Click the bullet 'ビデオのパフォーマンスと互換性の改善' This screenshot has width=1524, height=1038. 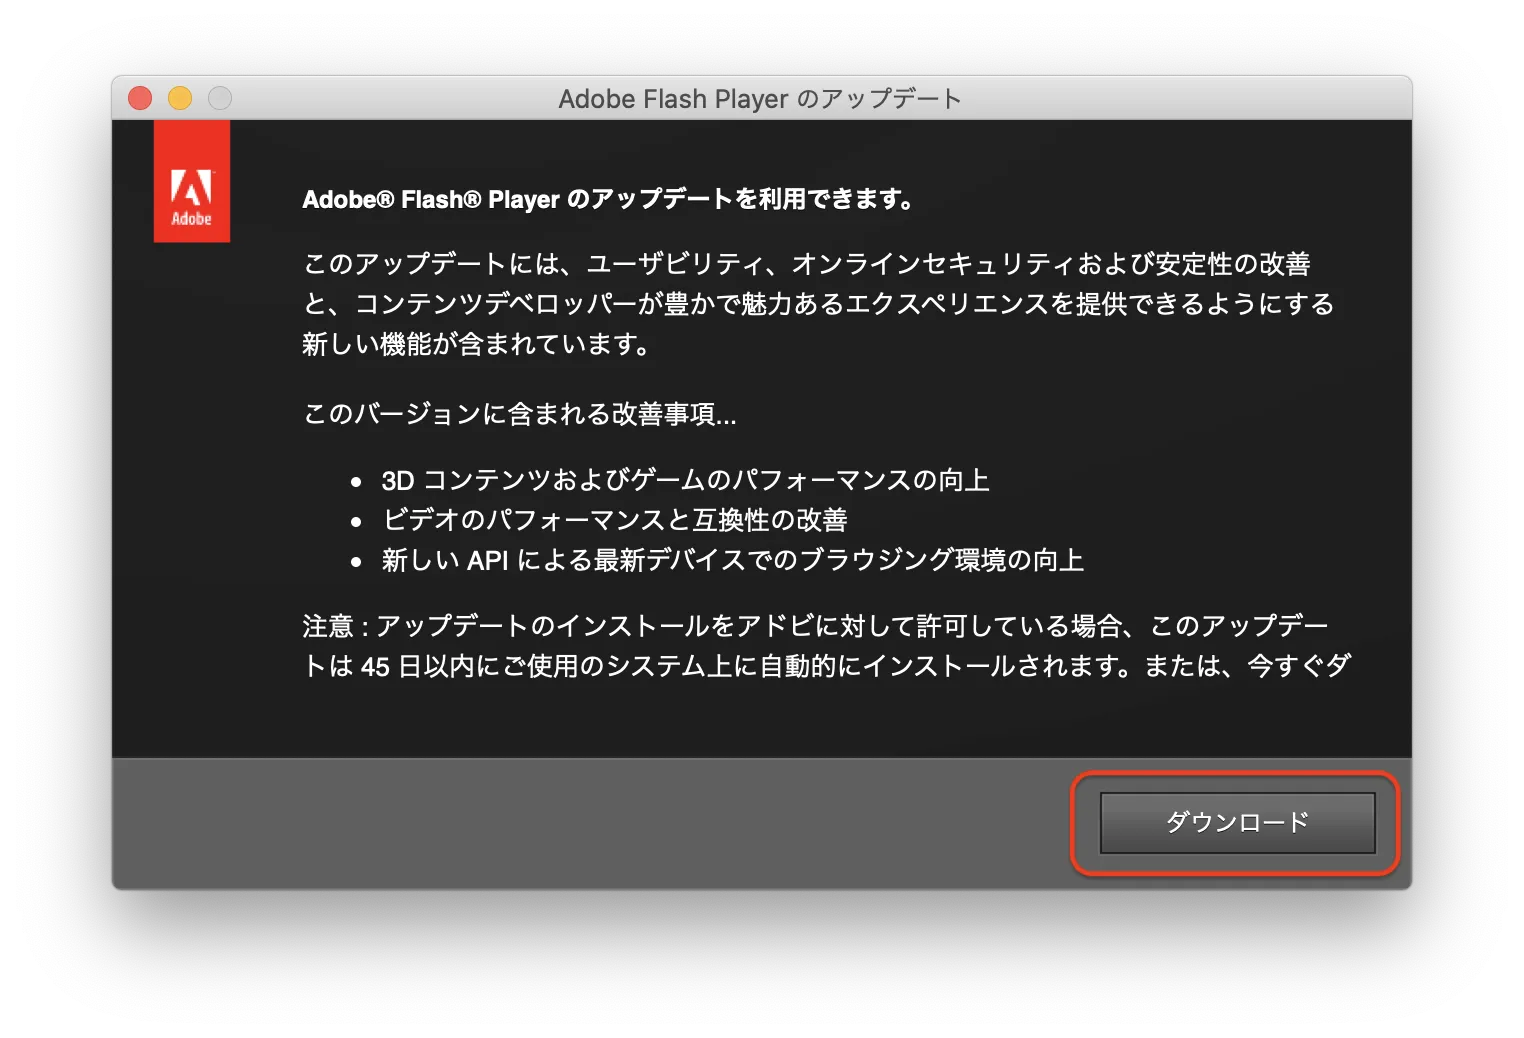615,520
